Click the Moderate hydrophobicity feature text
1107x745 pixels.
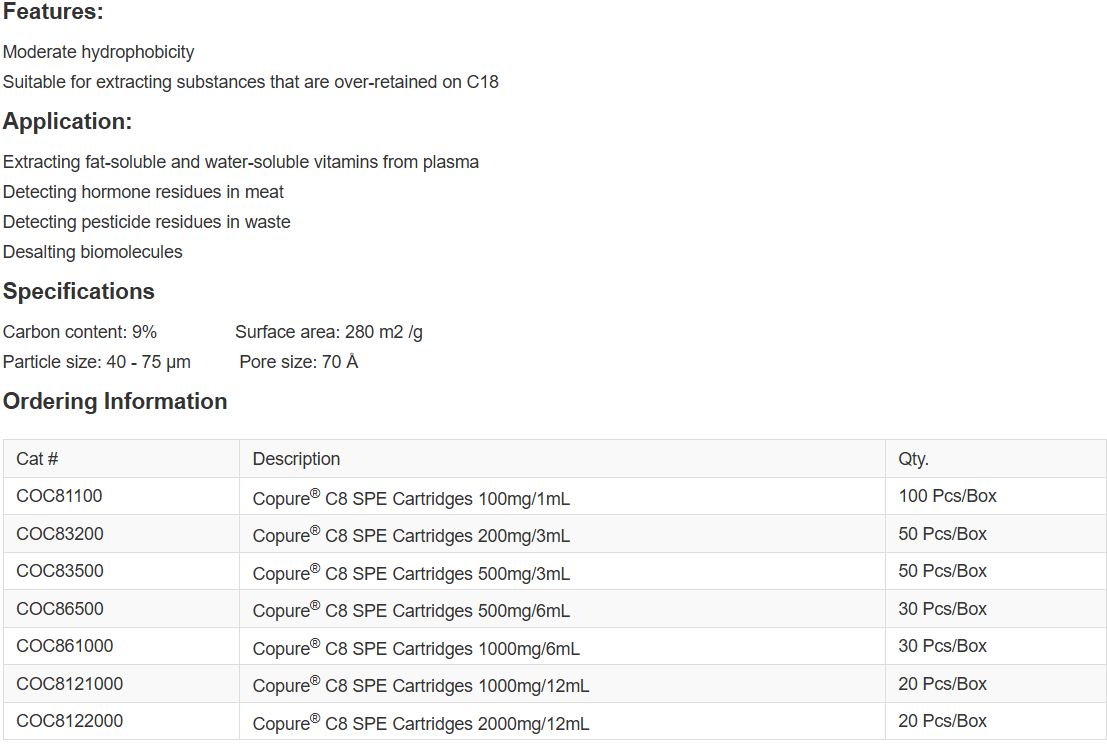pos(99,52)
